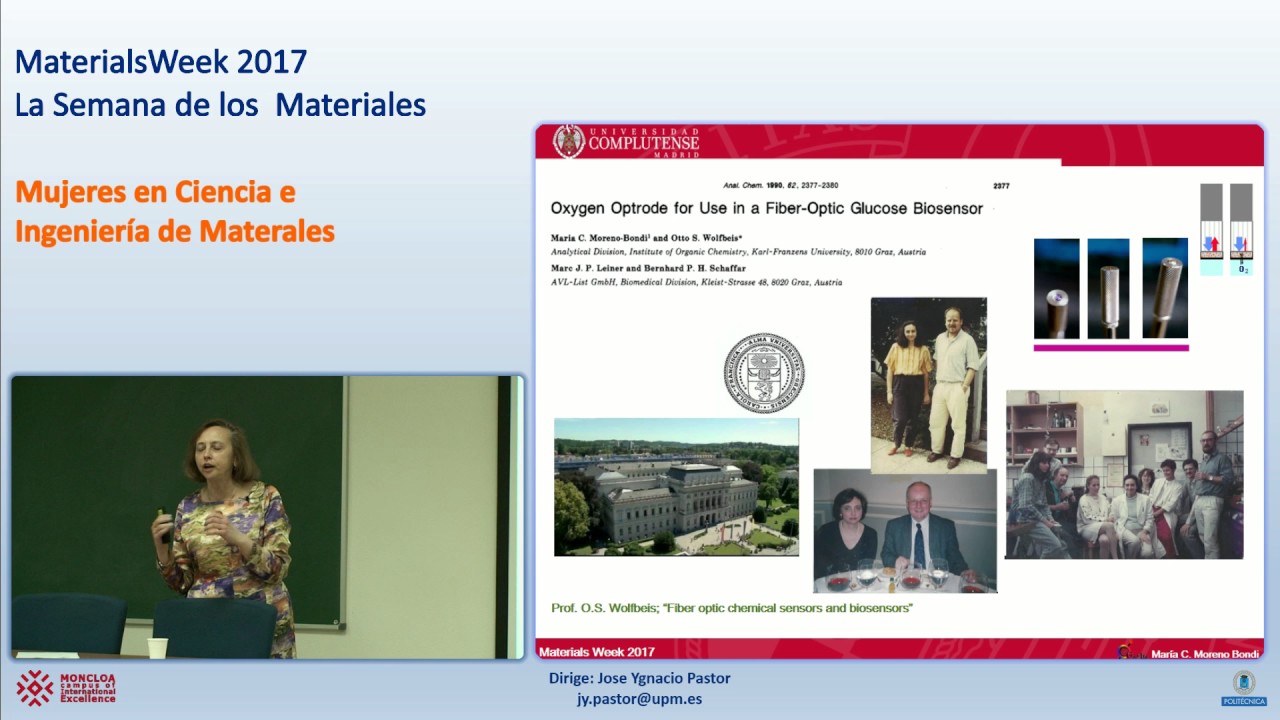
Task: Click the circular Alma Universitas seal on the slide
Action: point(764,375)
